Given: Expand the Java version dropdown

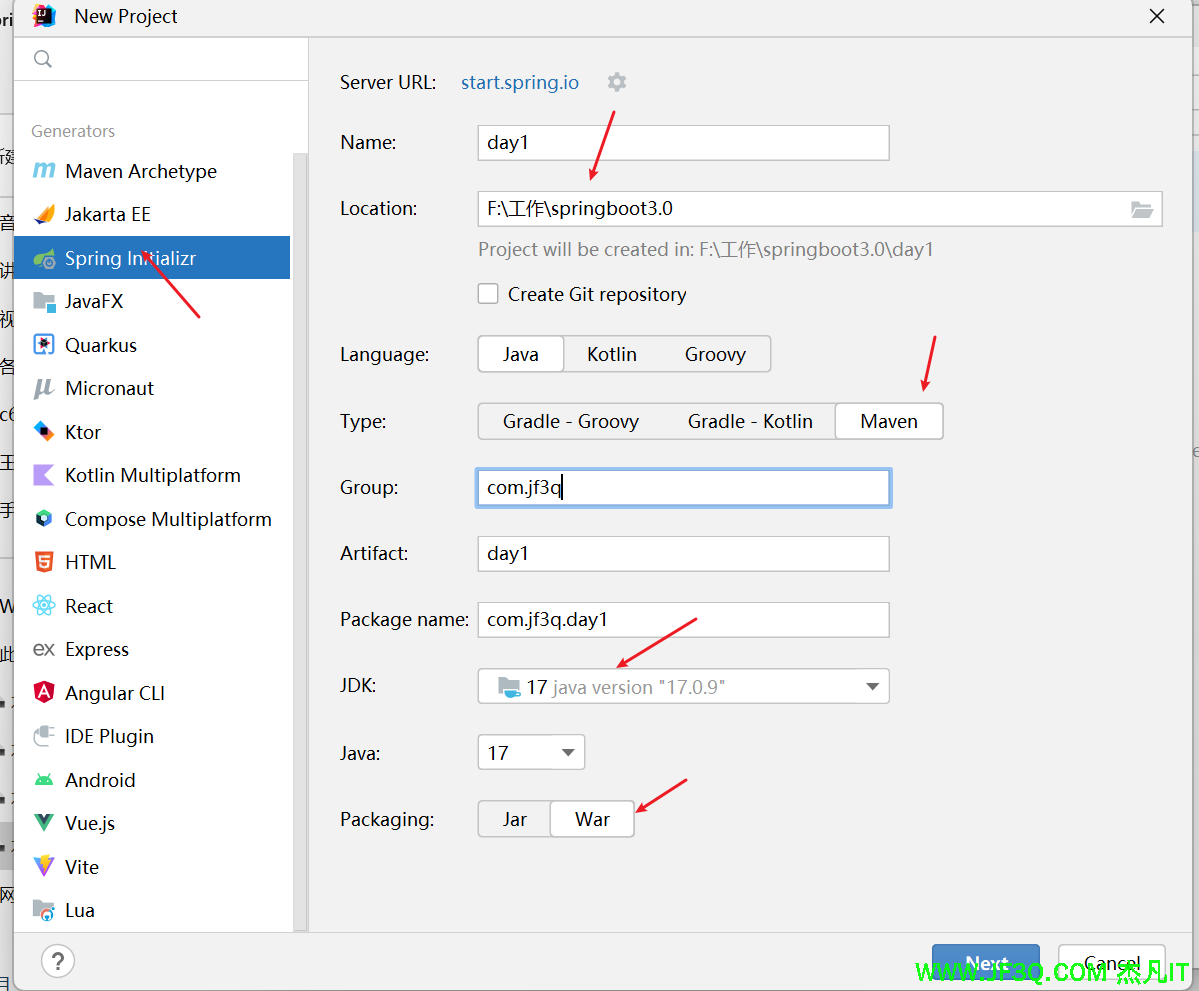Looking at the screenshot, I should click(568, 753).
